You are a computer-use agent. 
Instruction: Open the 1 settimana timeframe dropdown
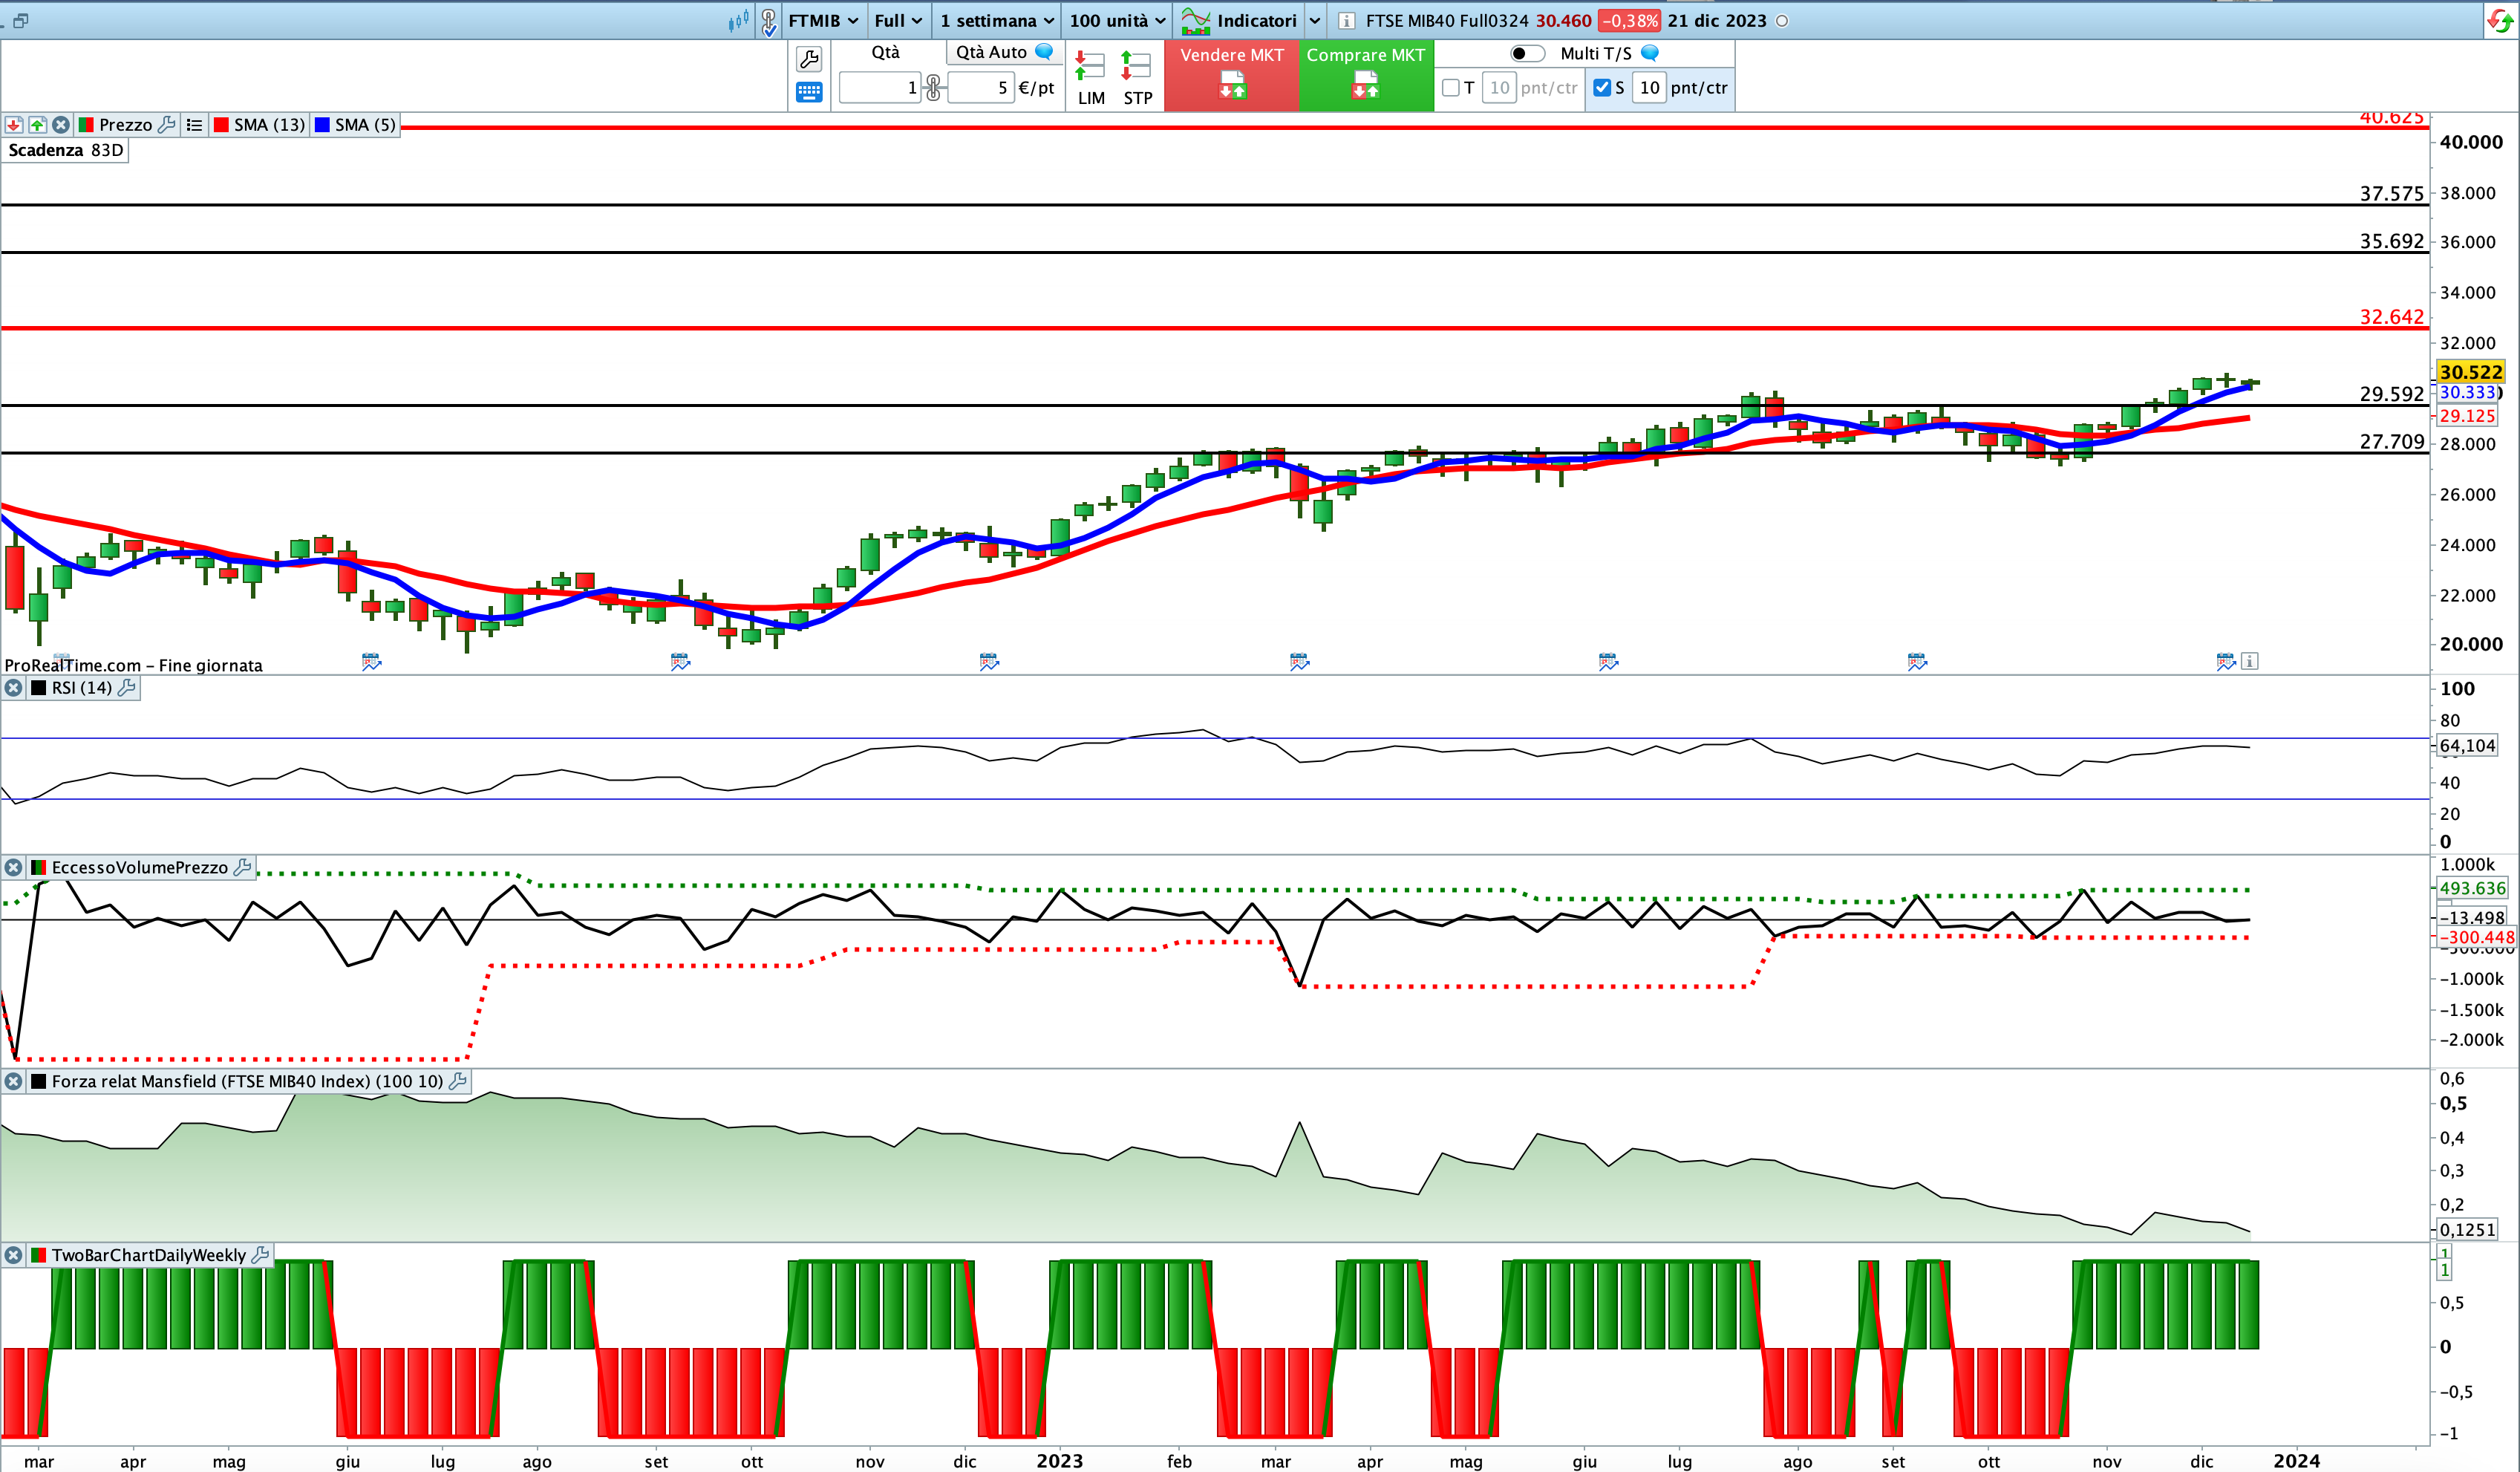click(x=996, y=21)
